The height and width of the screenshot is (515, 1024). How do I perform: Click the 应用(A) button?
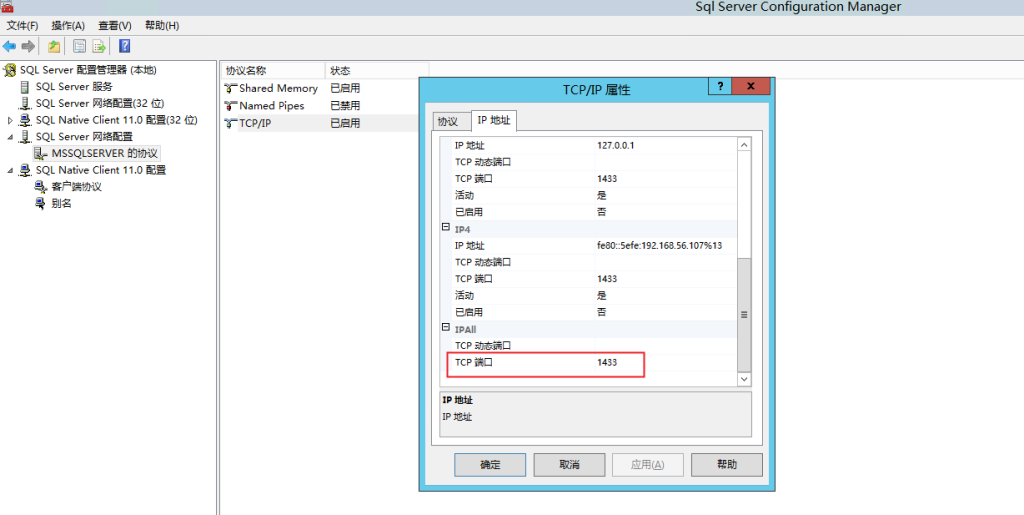pyautogui.click(x=647, y=465)
